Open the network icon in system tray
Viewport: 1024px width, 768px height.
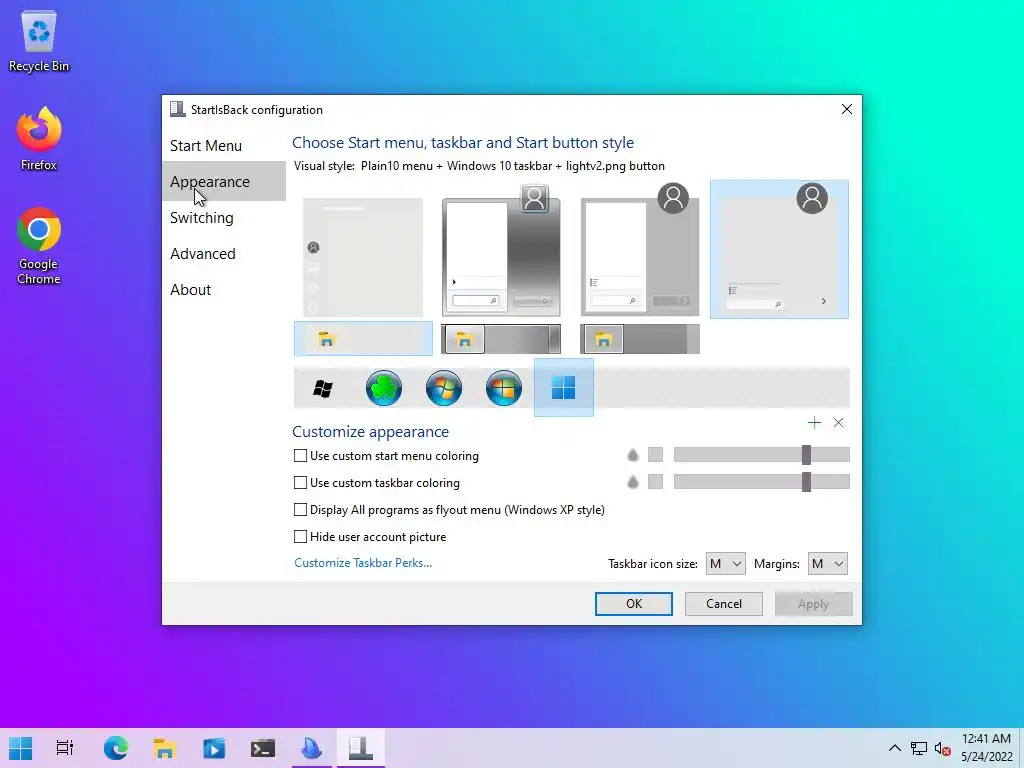919,748
